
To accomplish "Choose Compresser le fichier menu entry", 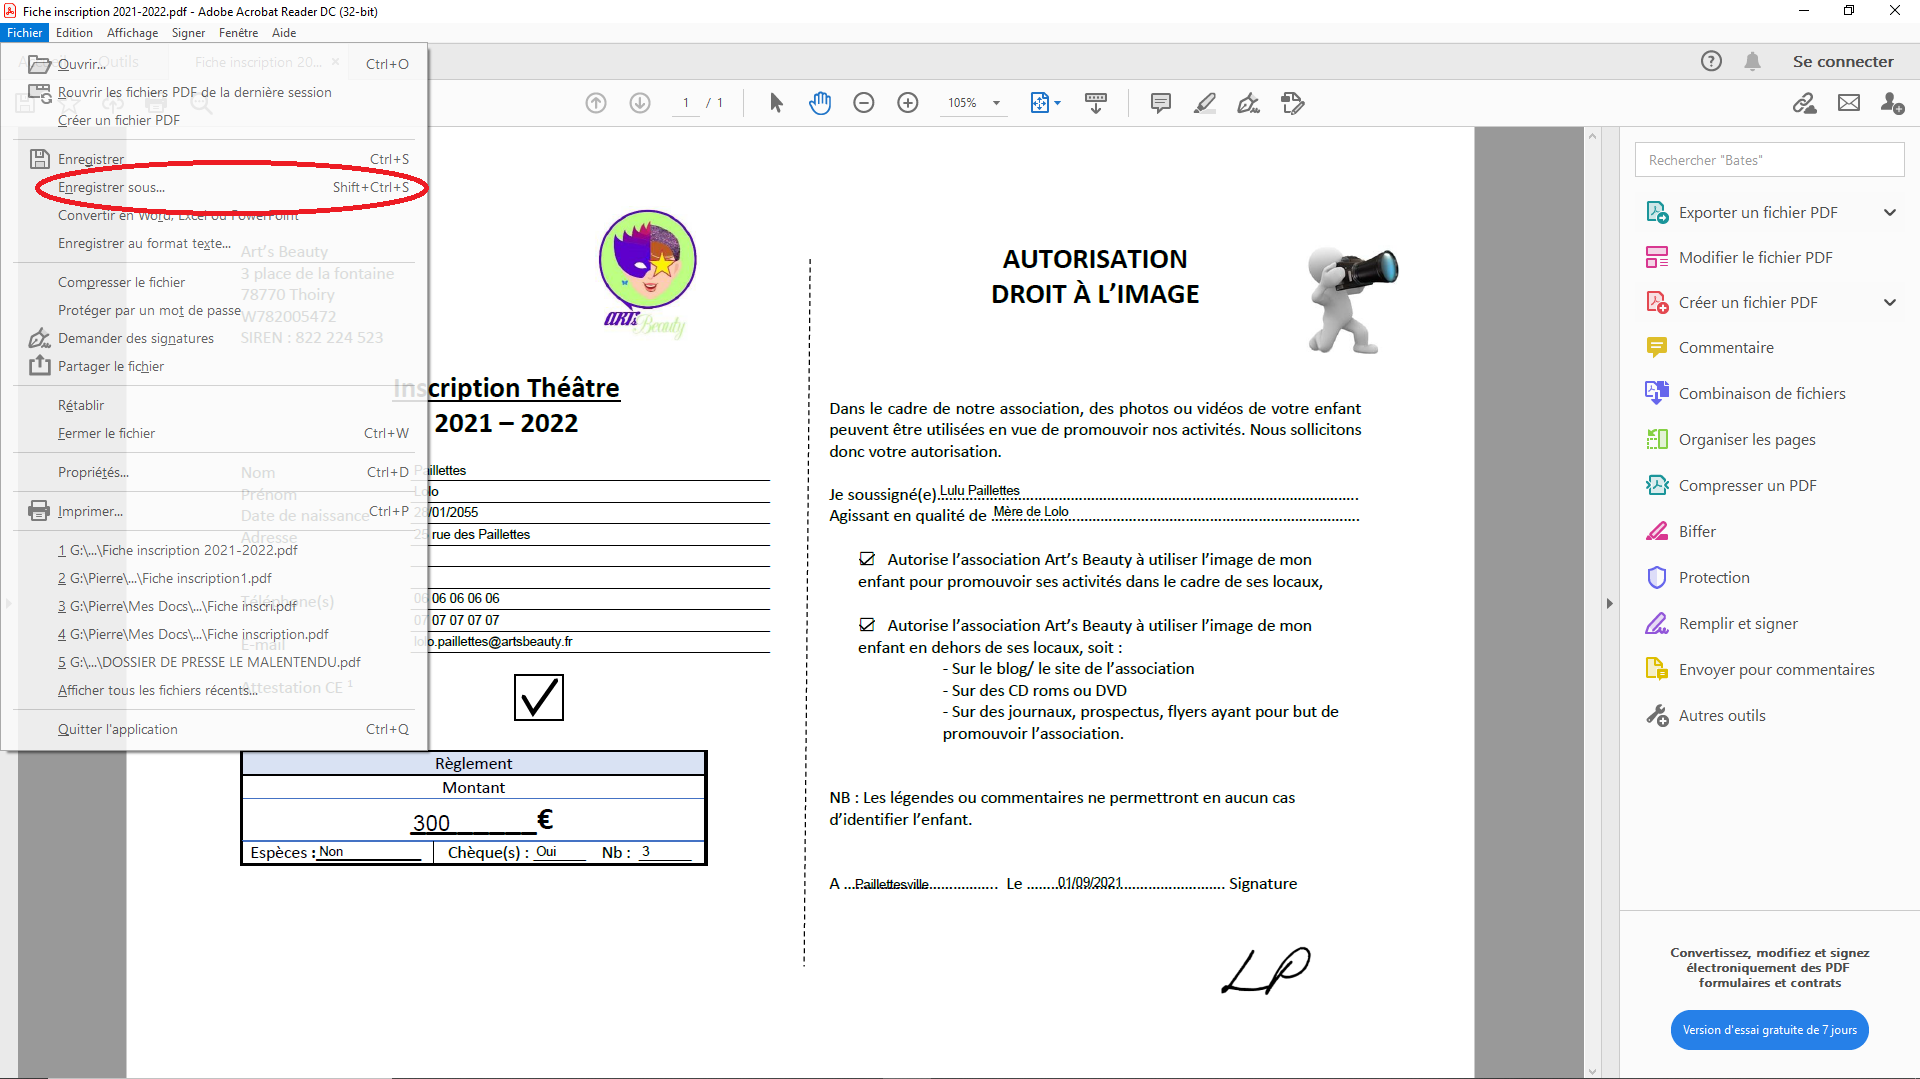I will [214, 282].
